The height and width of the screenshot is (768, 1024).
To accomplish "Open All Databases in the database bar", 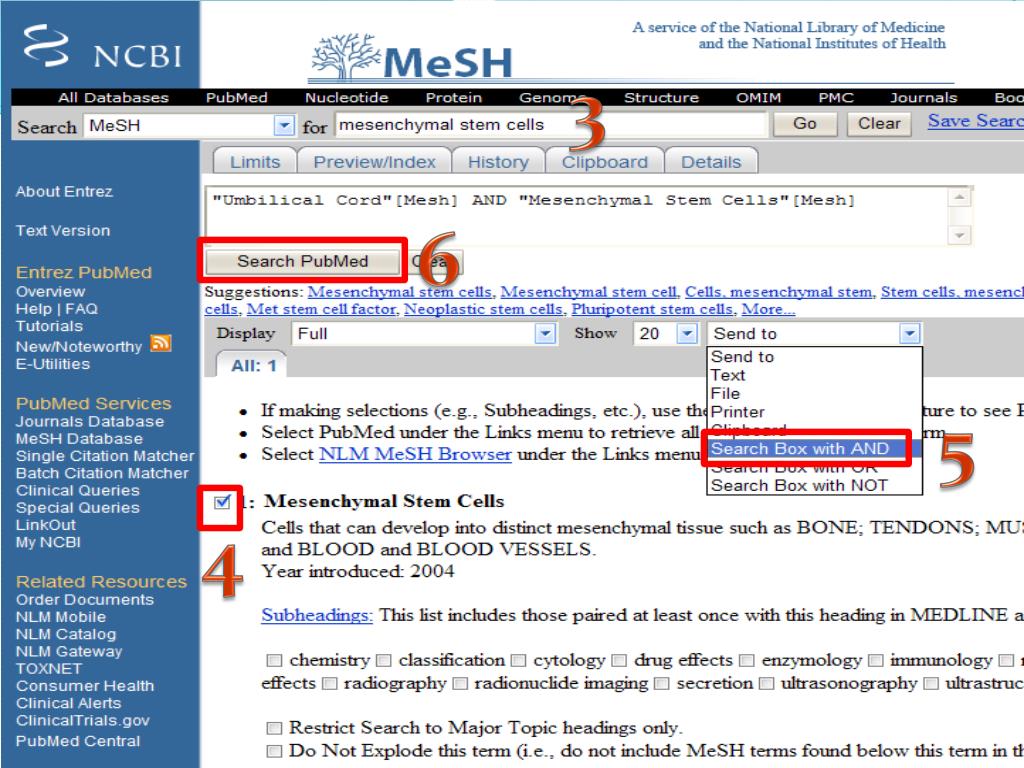I will pos(113,97).
